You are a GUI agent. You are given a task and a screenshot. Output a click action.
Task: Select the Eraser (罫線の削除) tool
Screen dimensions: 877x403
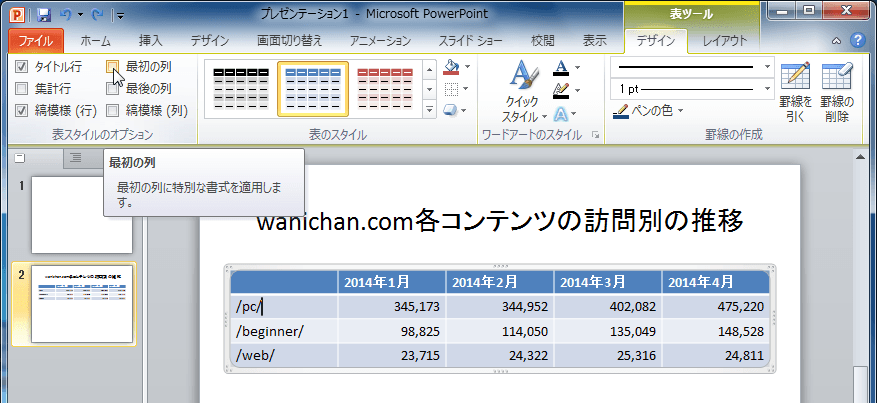(837, 91)
